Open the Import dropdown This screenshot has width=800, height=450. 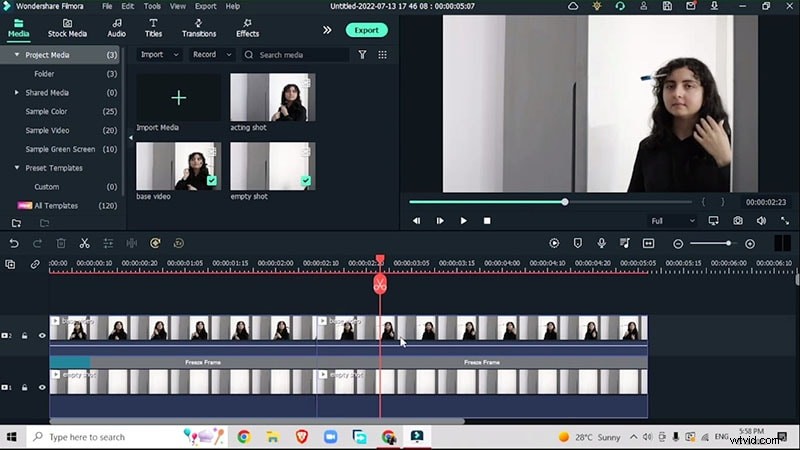click(159, 55)
